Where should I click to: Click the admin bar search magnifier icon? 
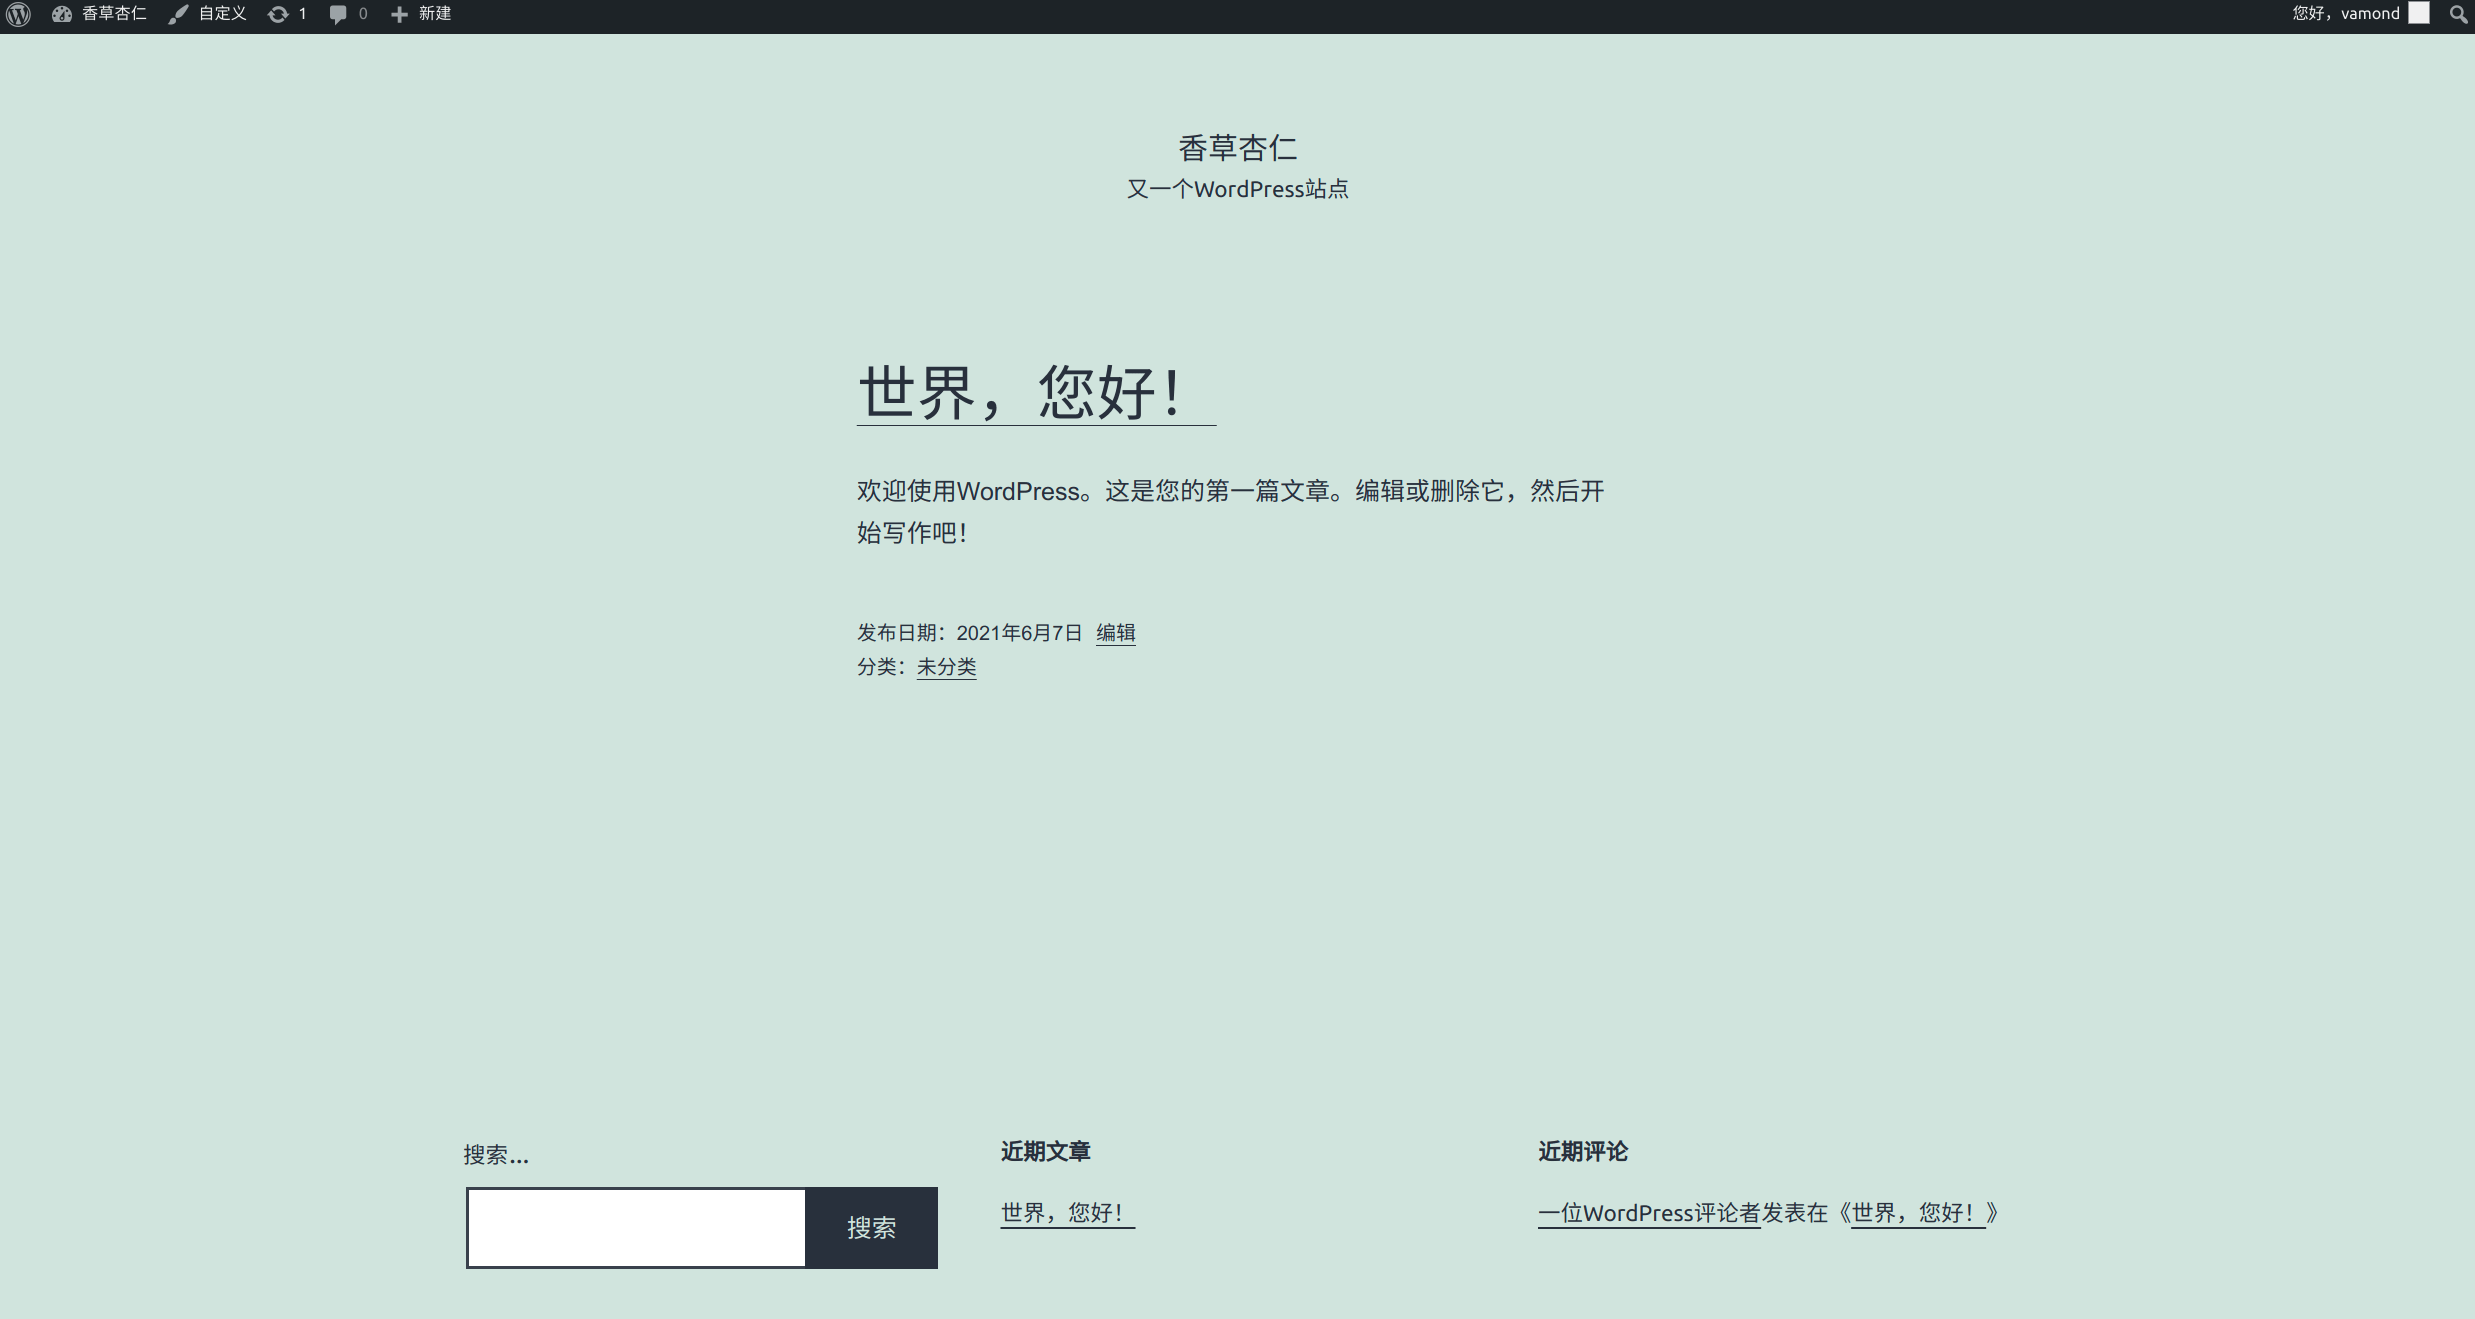pyautogui.click(x=2458, y=14)
